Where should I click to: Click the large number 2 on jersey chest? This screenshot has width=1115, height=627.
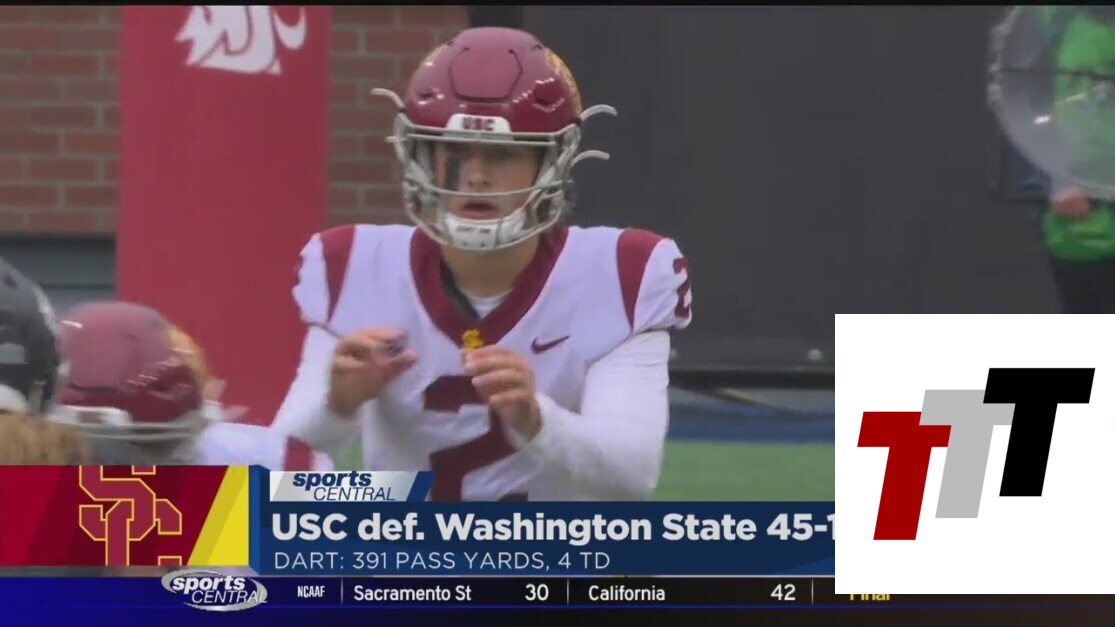(x=473, y=437)
